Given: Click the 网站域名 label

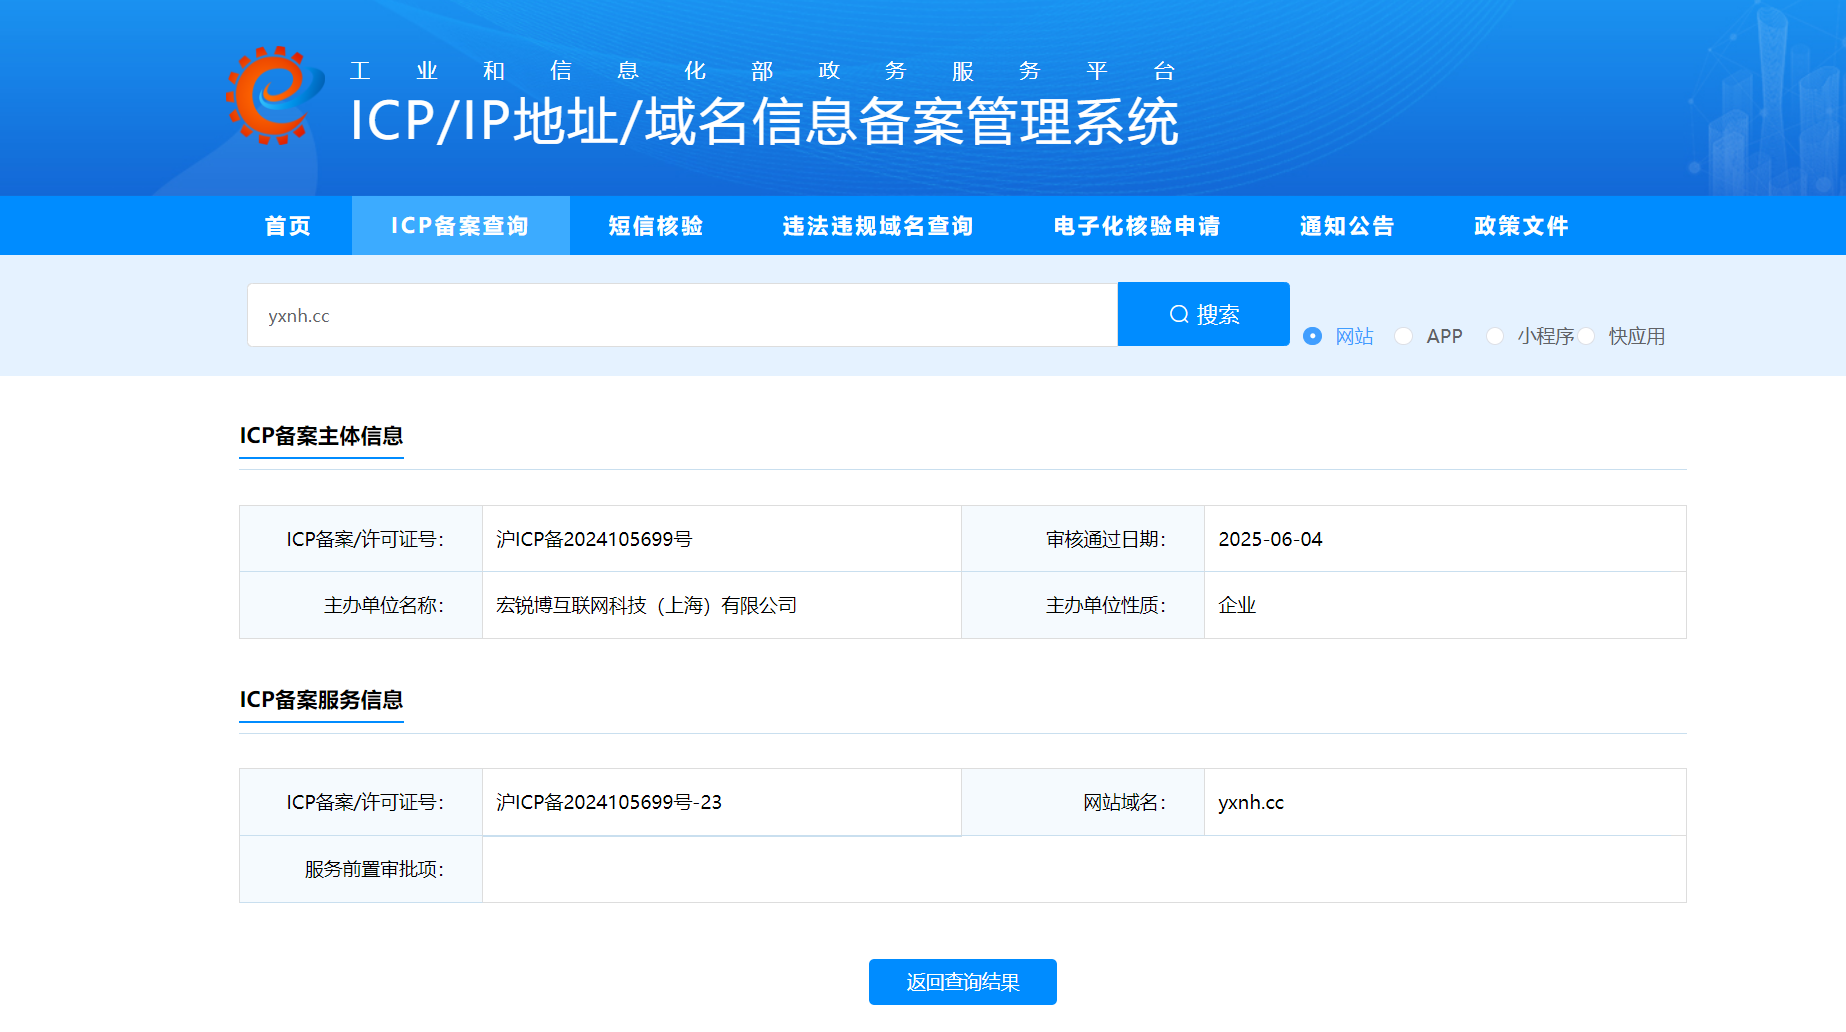Looking at the screenshot, I should pos(1125,802).
